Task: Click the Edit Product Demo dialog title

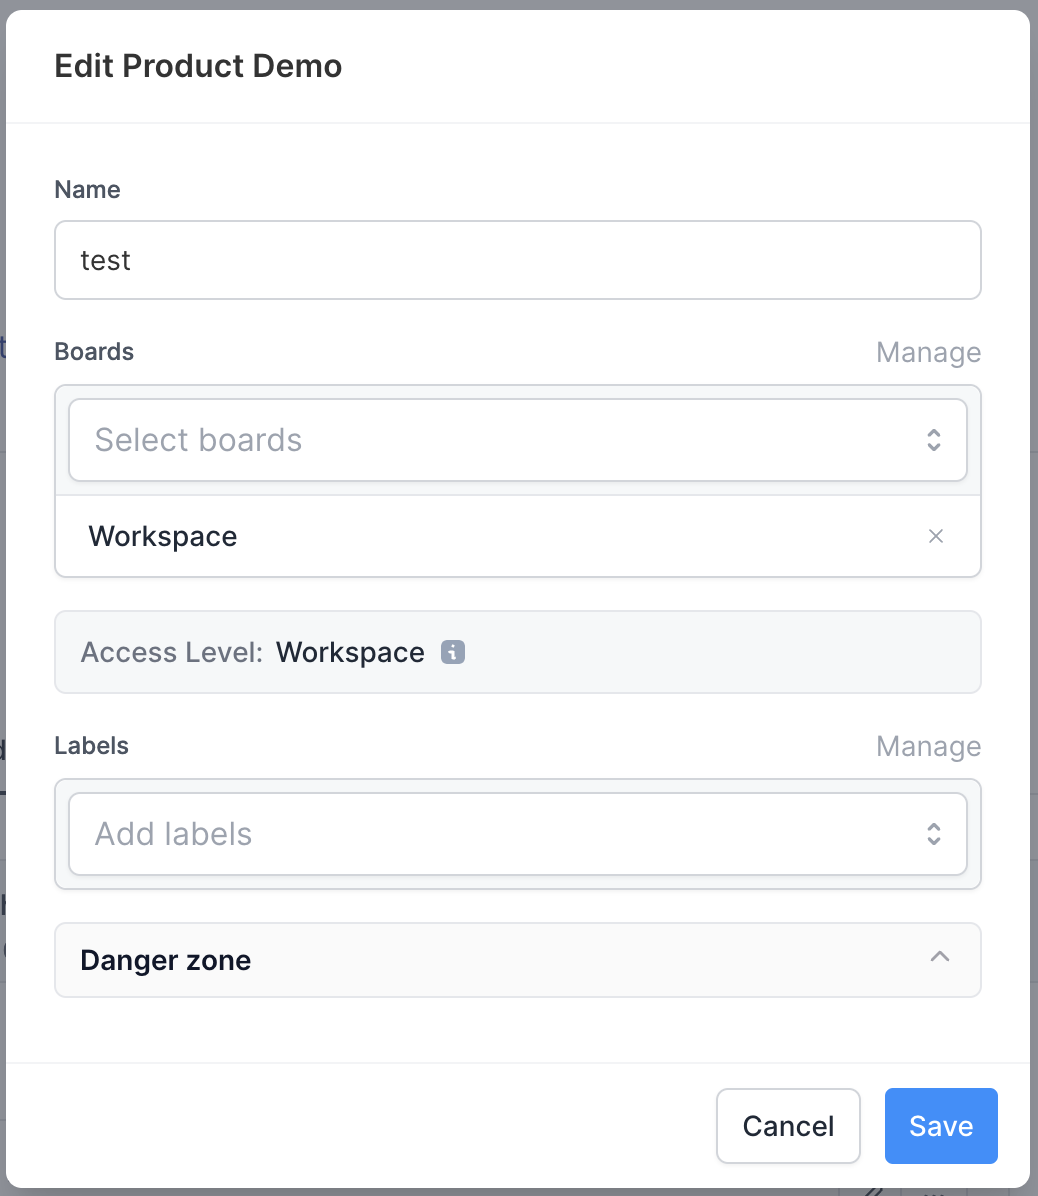Action: click(x=198, y=66)
